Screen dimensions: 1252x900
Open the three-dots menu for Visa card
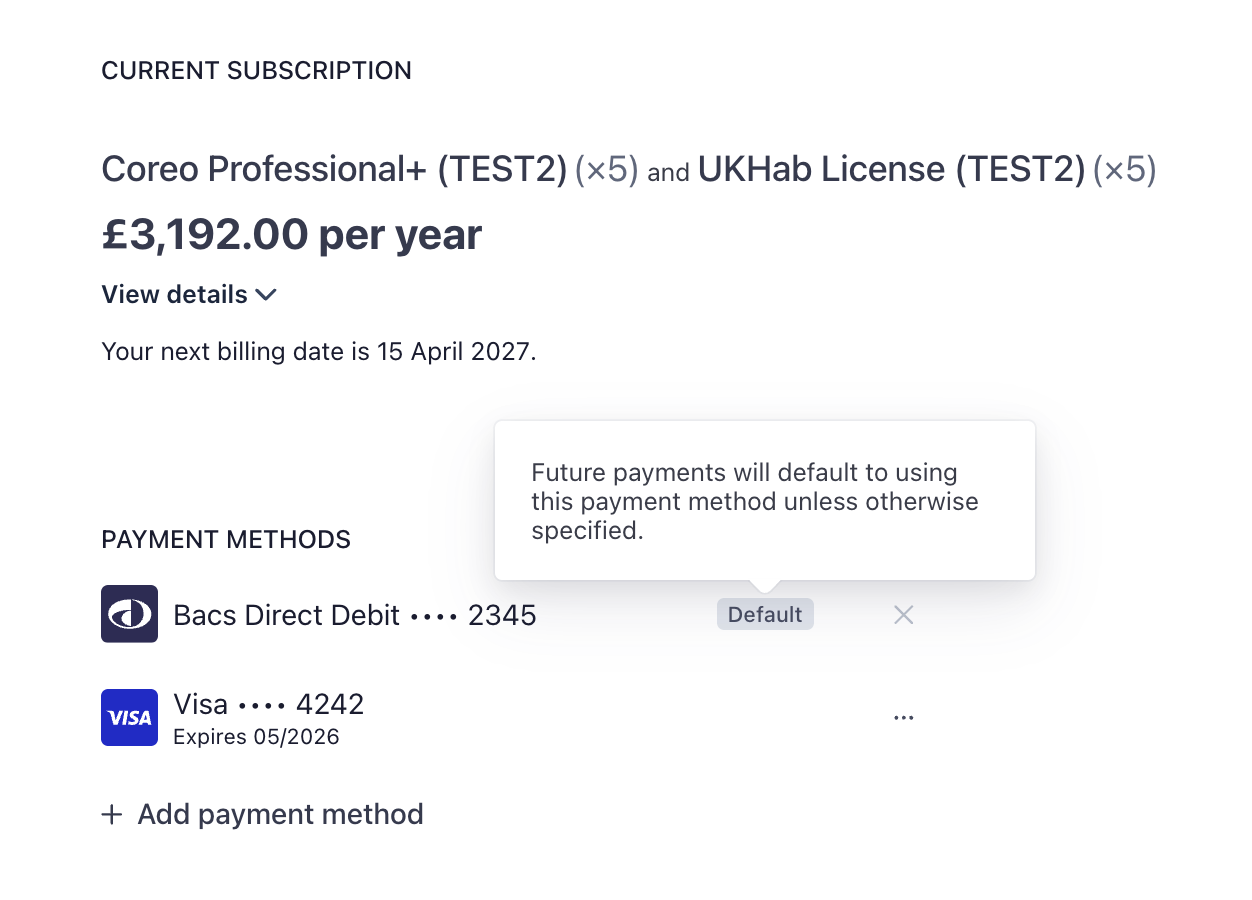click(903, 718)
